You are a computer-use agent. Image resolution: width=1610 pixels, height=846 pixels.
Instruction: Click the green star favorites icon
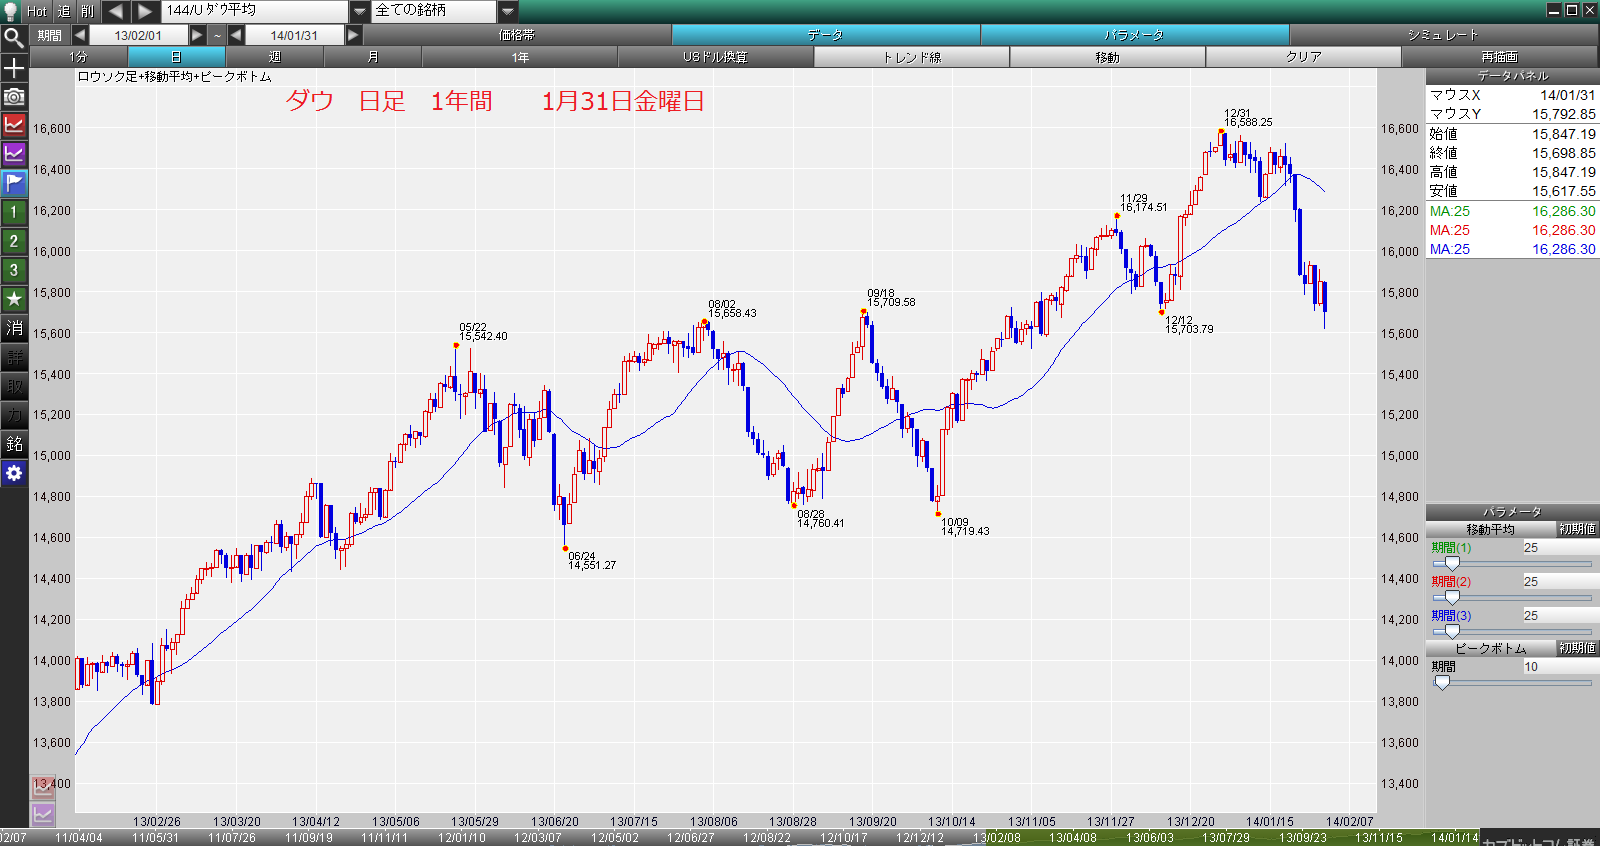coord(14,299)
